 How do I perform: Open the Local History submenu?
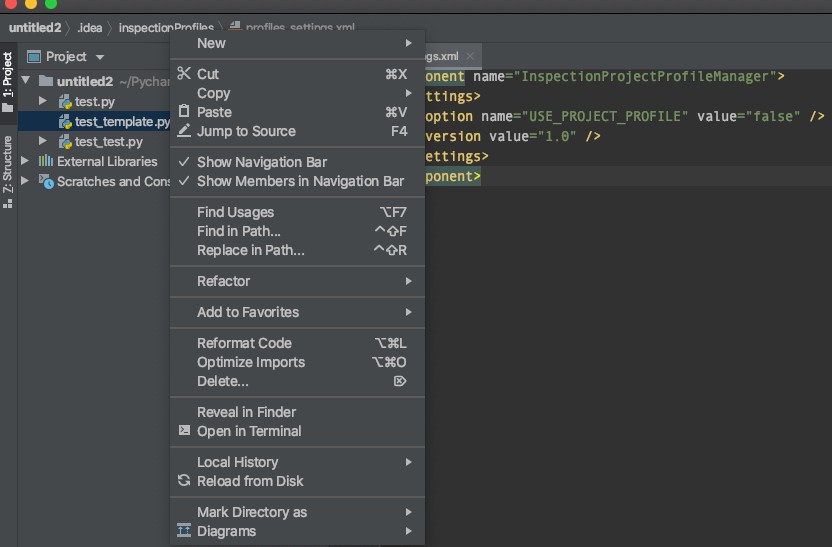(297, 462)
